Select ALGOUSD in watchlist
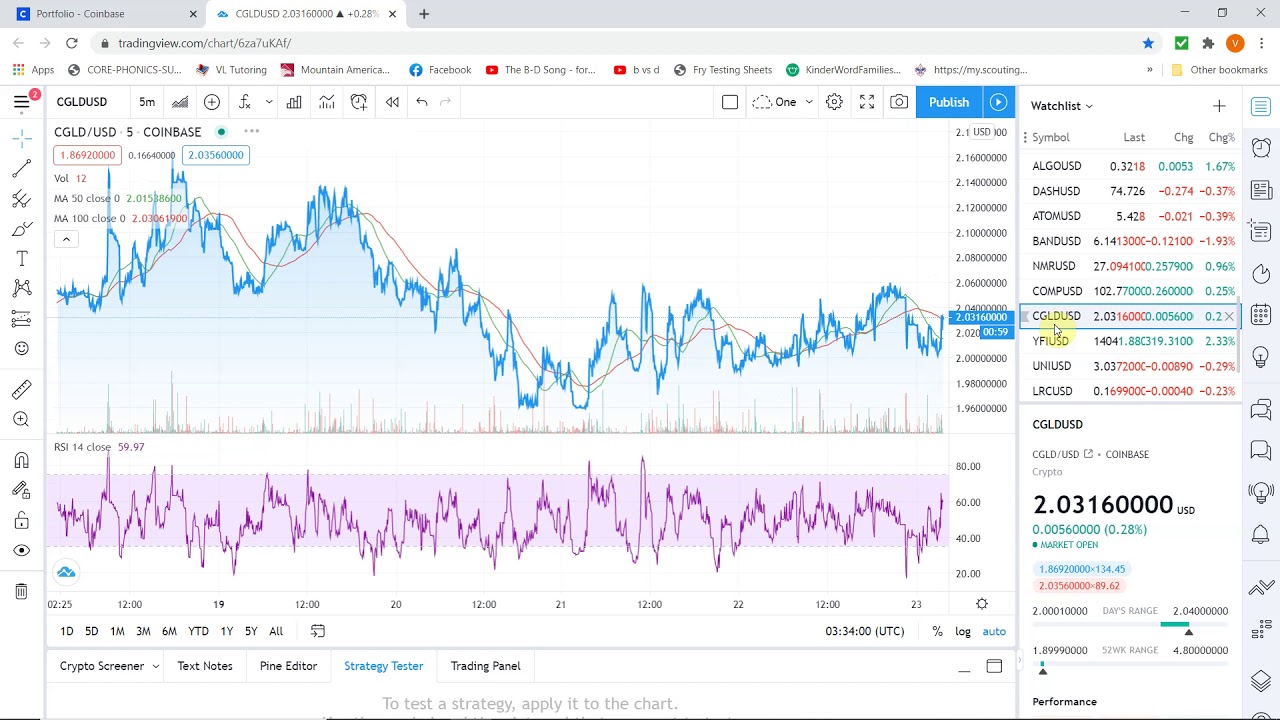The height and width of the screenshot is (720, 1280). (1130, 166)
